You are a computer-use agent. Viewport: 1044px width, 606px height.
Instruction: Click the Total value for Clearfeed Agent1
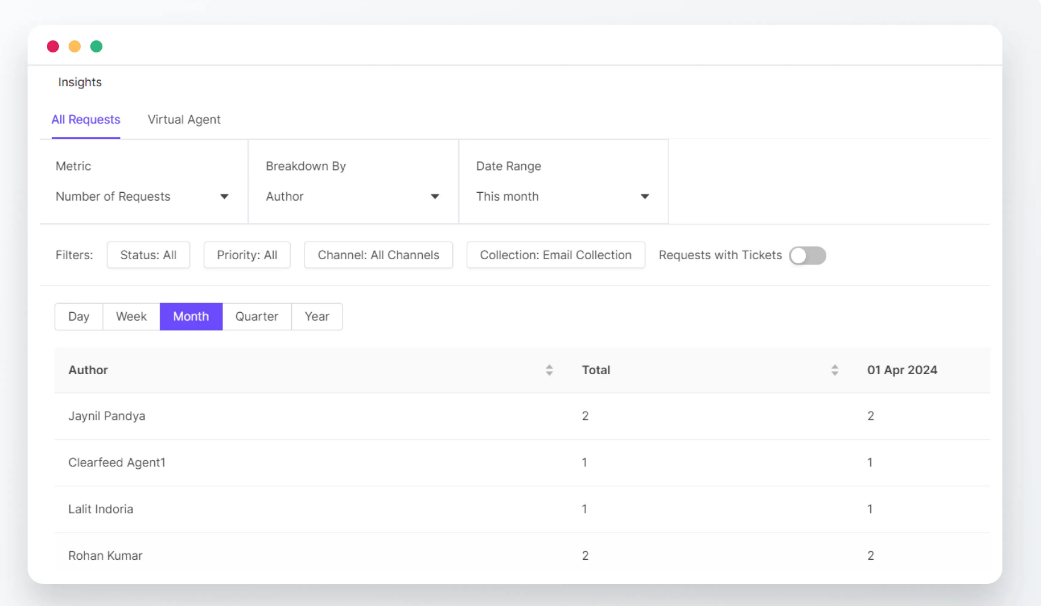pyautogui.click(x=585, y=463)
